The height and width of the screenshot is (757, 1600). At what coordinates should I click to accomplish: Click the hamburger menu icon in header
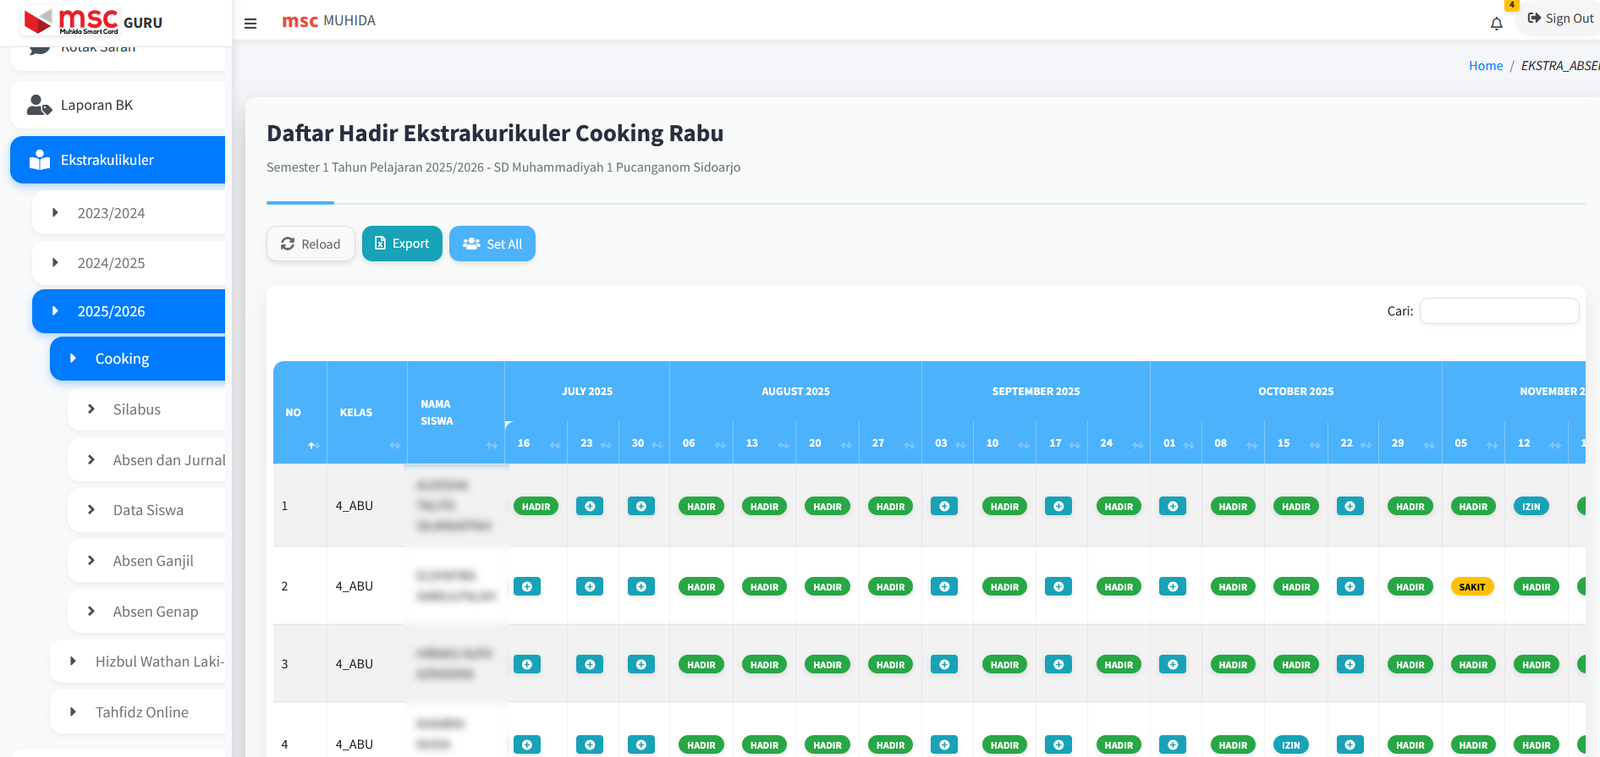(250, 23)
